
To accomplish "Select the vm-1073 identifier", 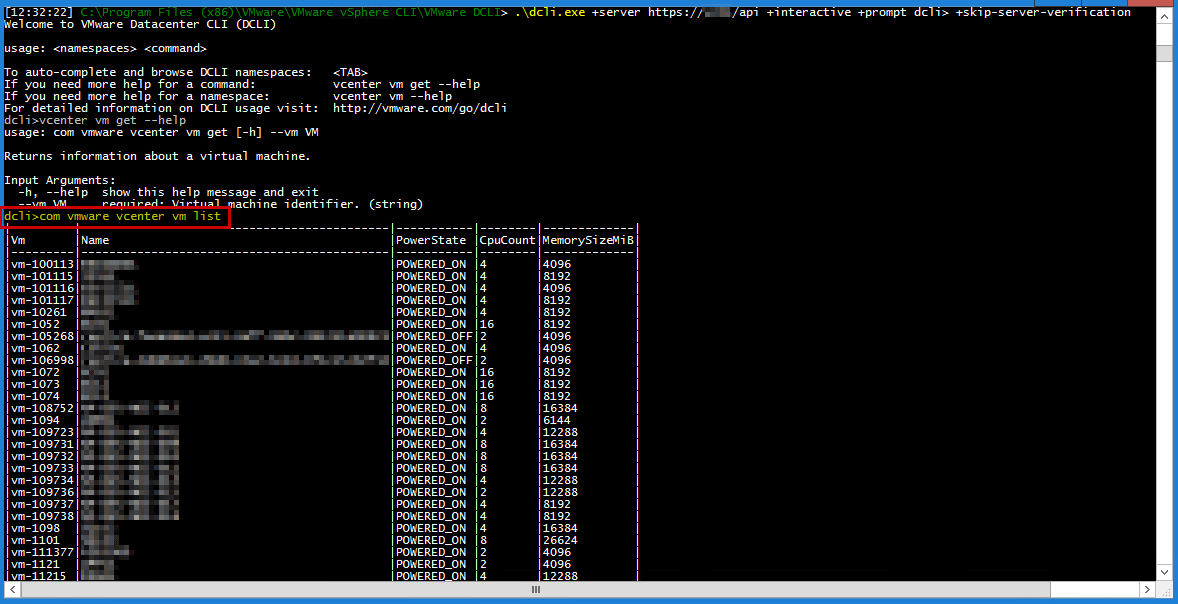I will [x=35, y=385].
